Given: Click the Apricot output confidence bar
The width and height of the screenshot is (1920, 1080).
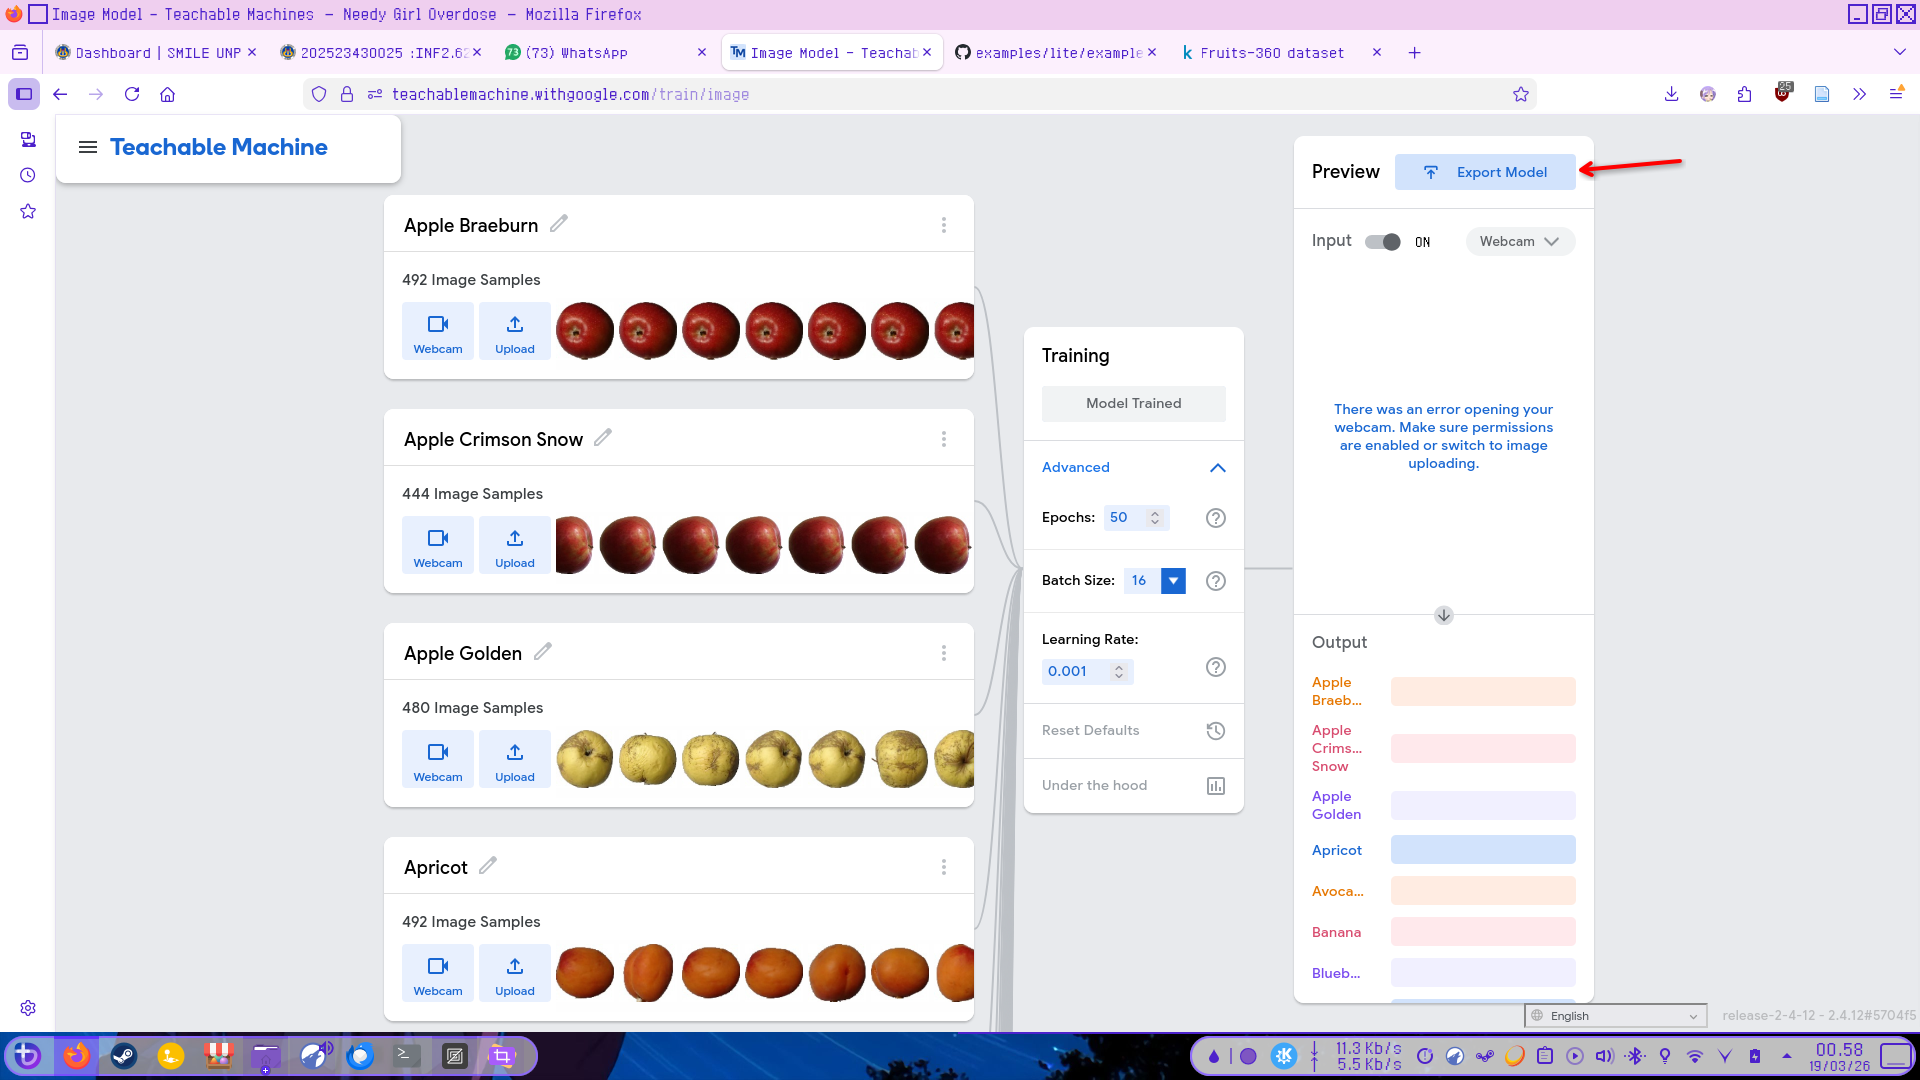Looking at the screenshot, I should 1482,850.
